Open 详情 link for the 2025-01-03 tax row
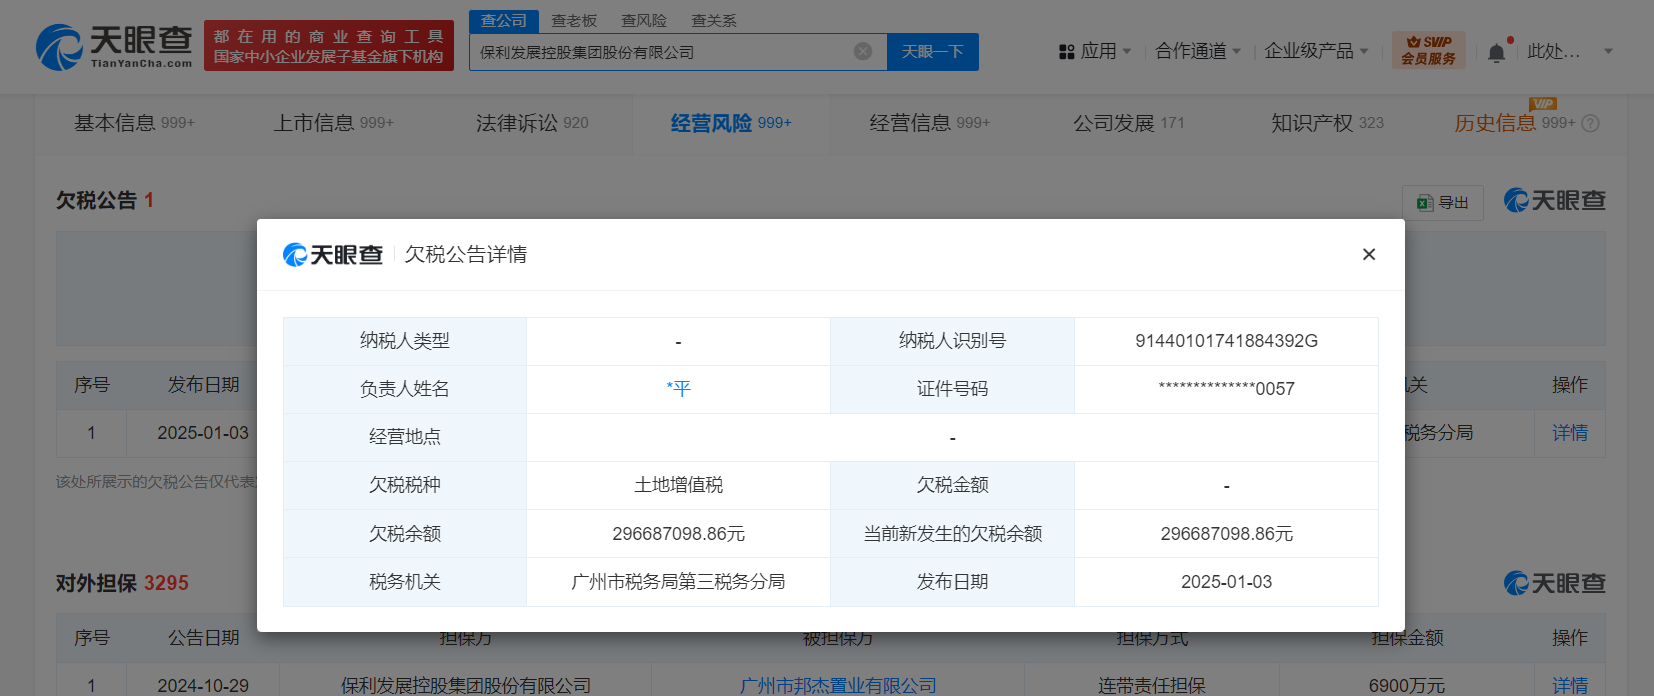 [x=1570, y=433]
